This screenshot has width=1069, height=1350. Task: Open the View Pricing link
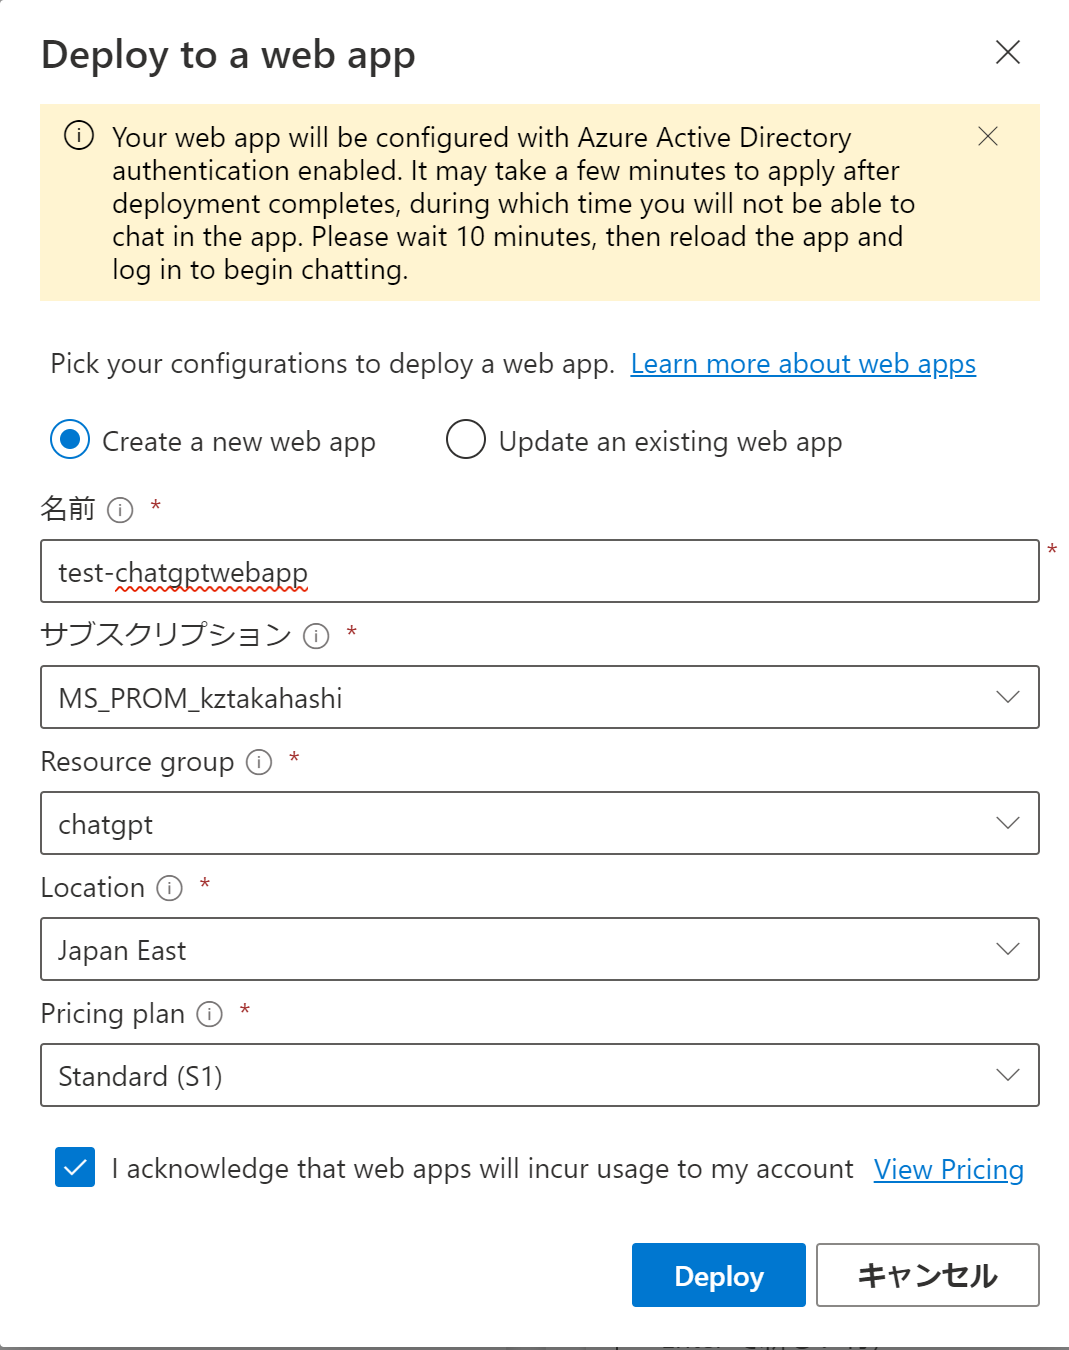[948, 1169]
